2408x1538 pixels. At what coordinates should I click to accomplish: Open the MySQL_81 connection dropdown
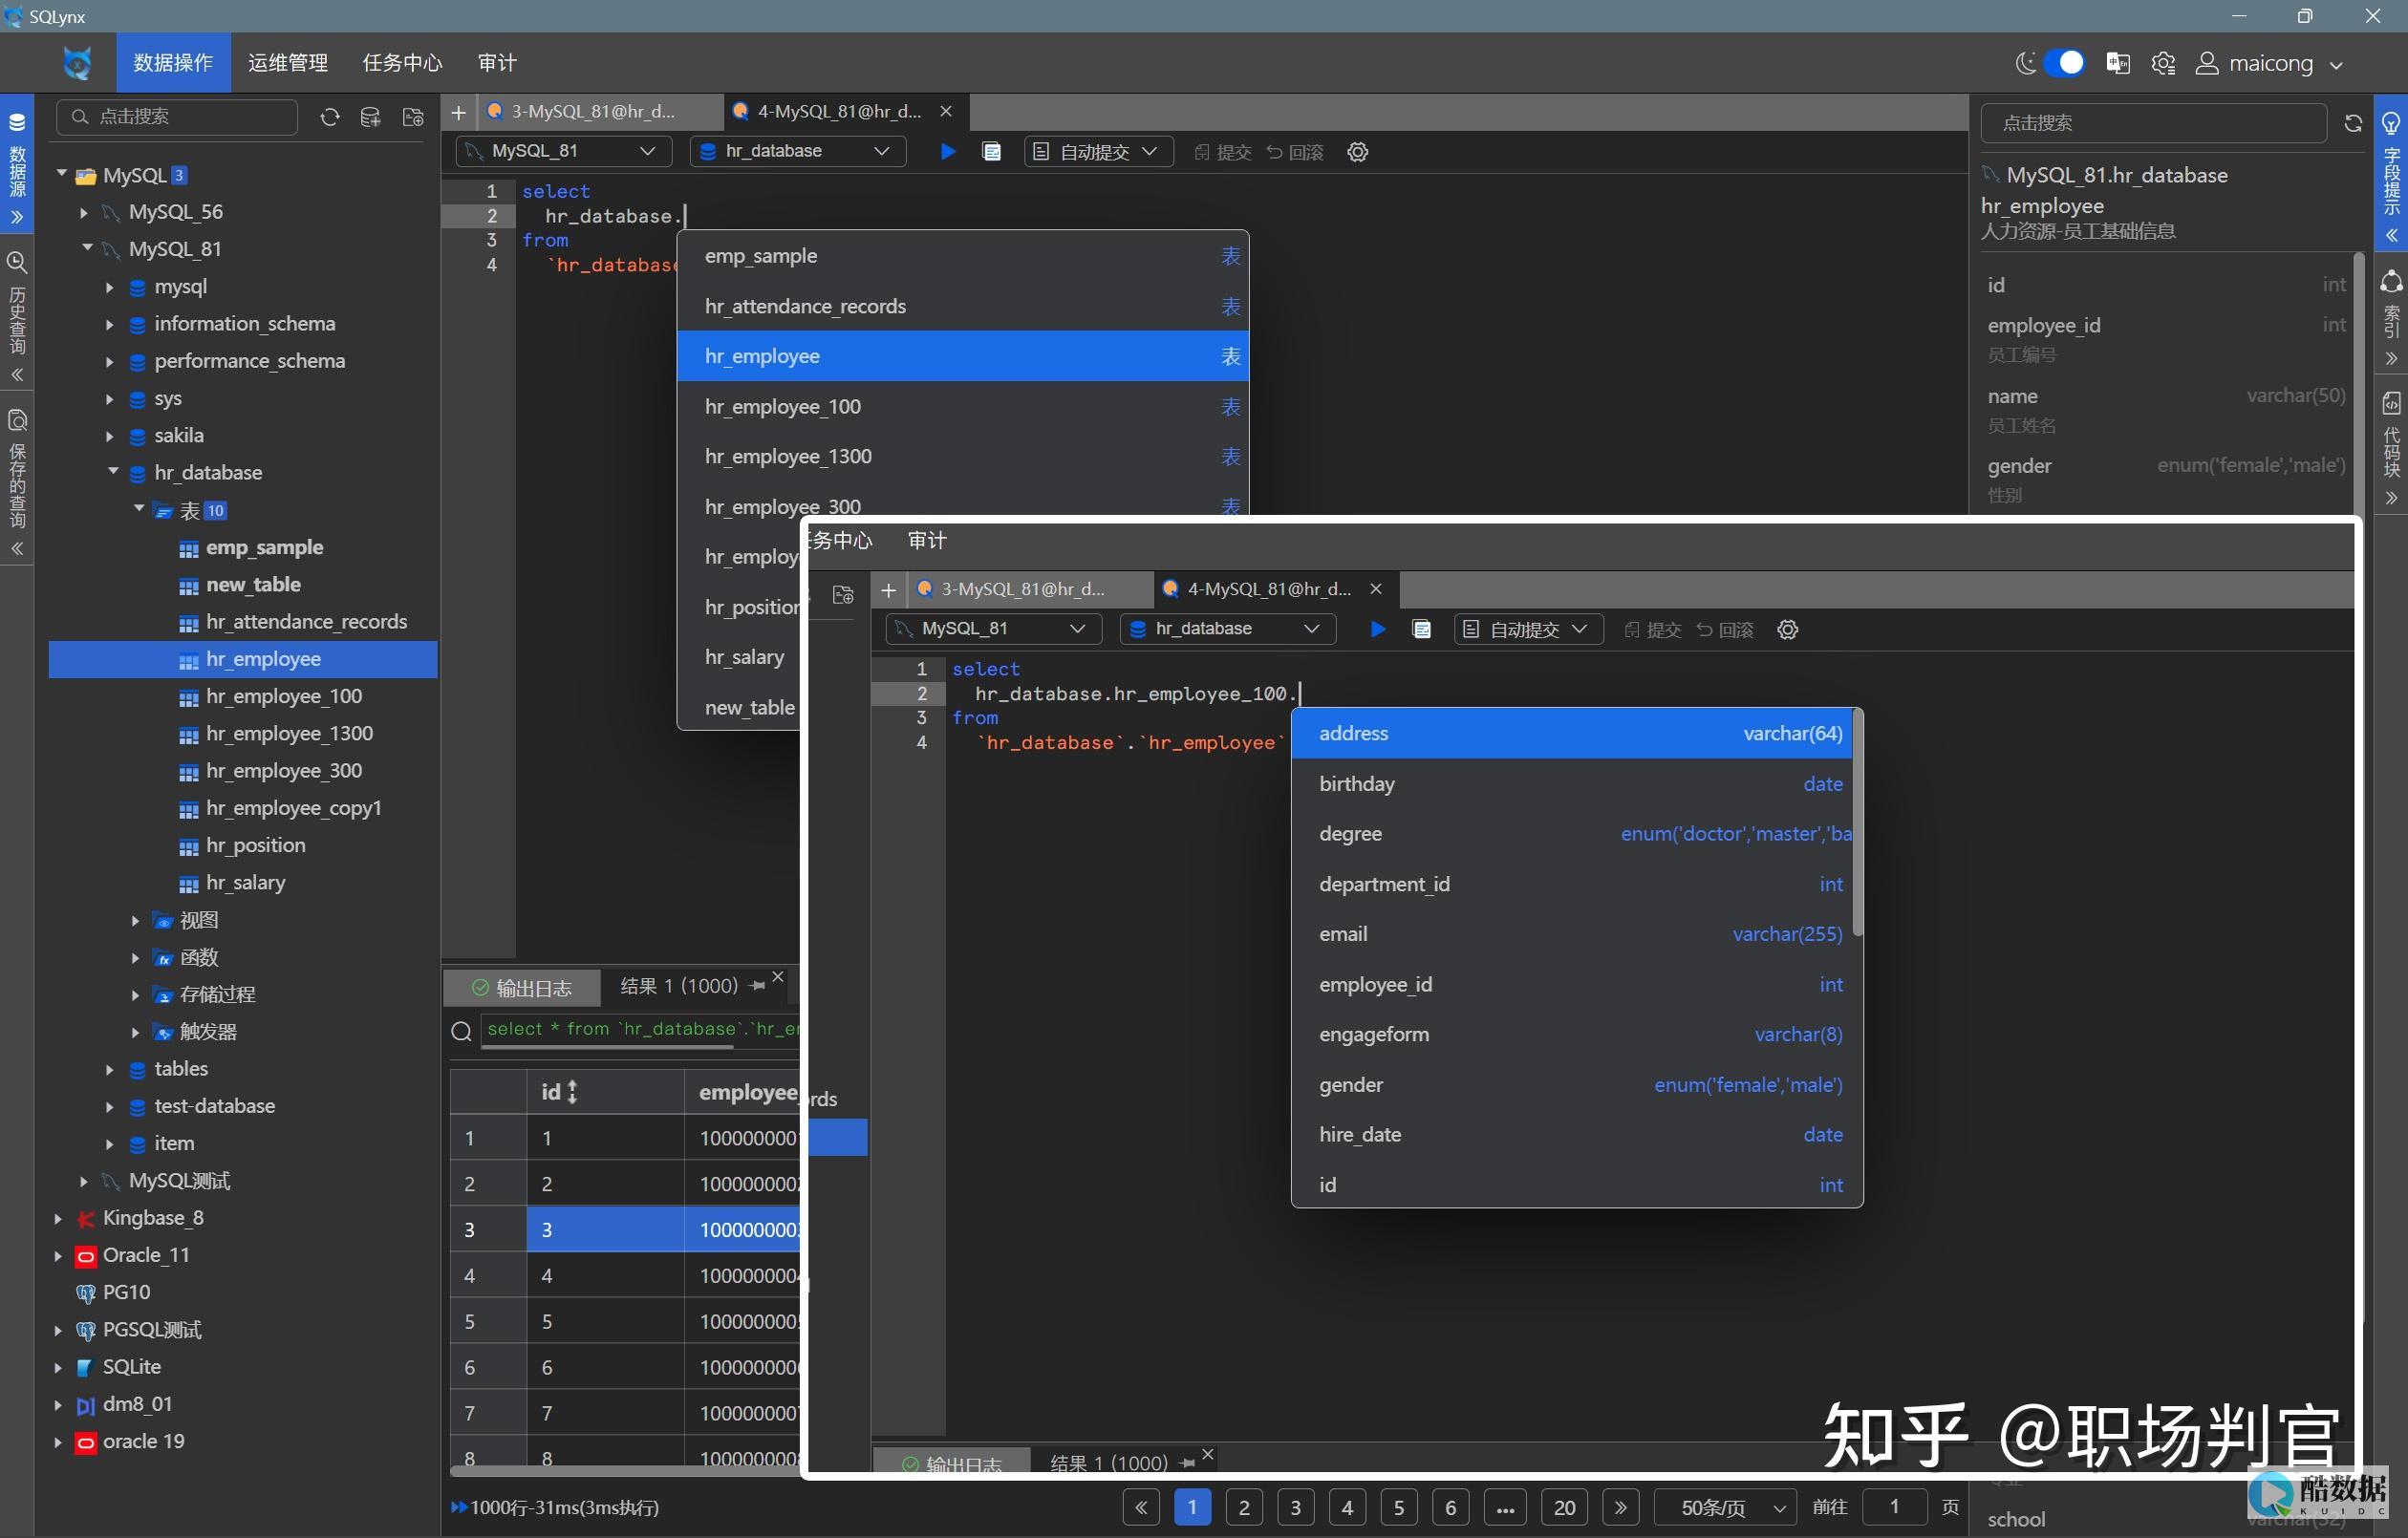click(563, 151)
